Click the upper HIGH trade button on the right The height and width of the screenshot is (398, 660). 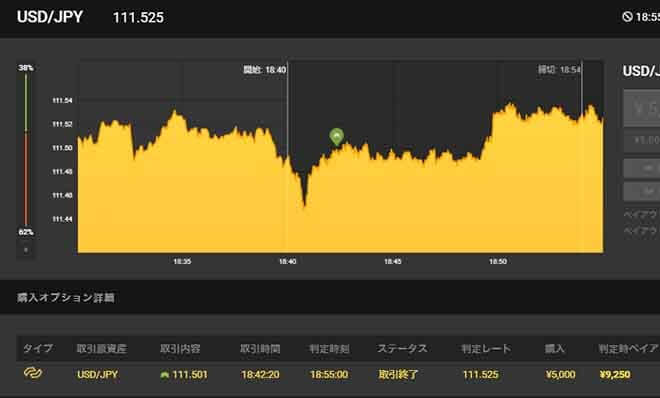coord(641,169)
